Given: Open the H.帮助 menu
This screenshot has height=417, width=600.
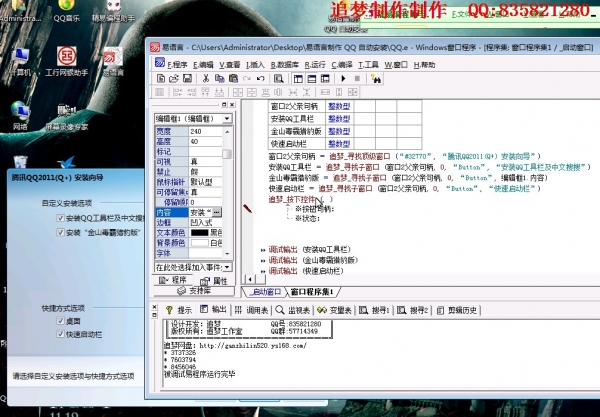Looking at the screenshot, I should pyautogui.click(x=424, y=65).
